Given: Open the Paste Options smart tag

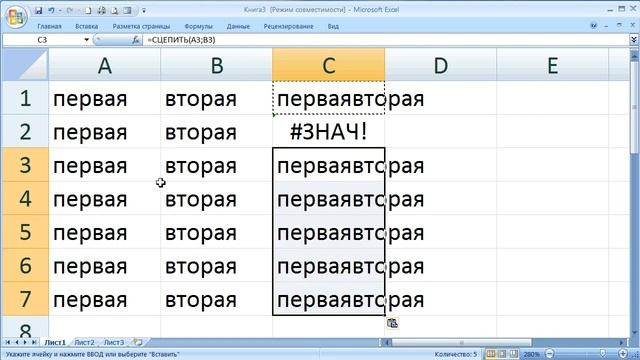Looking at the screenshot, I should coord(392,323).
